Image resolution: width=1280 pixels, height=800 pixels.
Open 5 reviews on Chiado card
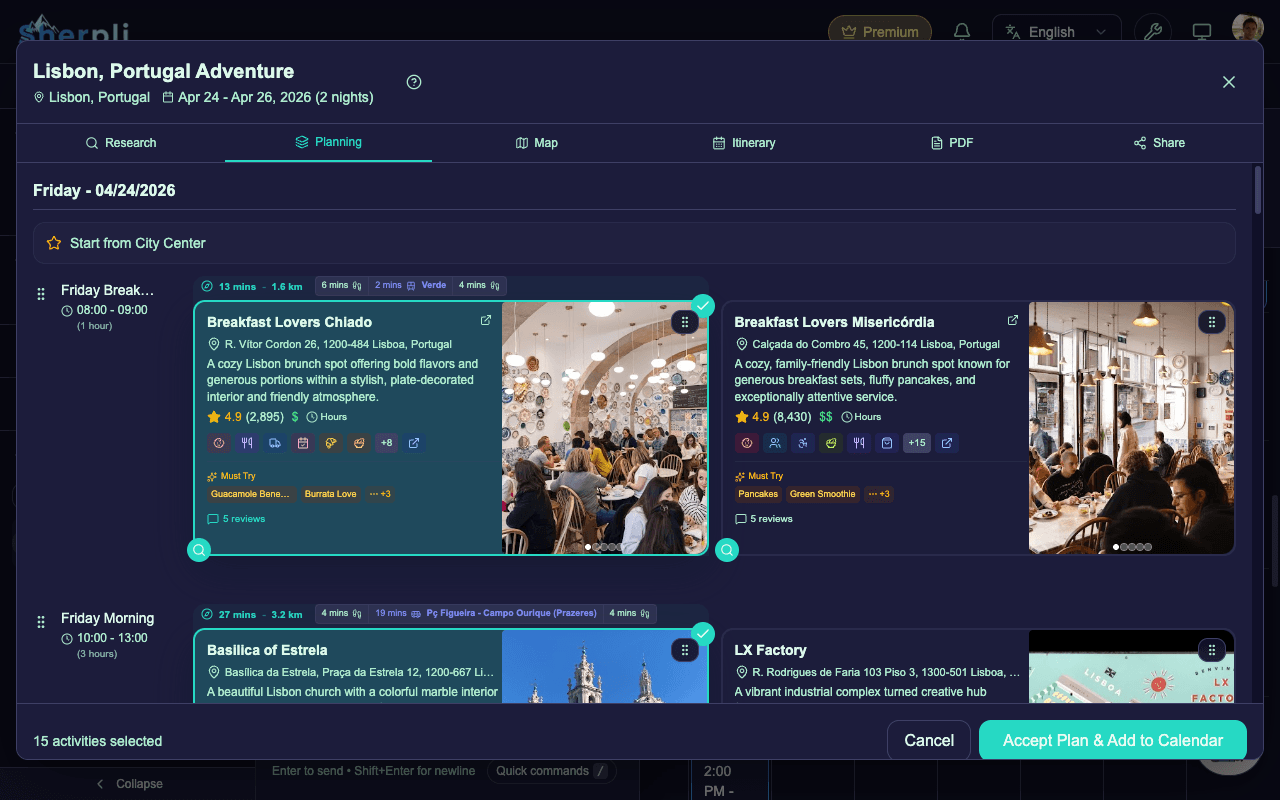[x=236, y=519]
